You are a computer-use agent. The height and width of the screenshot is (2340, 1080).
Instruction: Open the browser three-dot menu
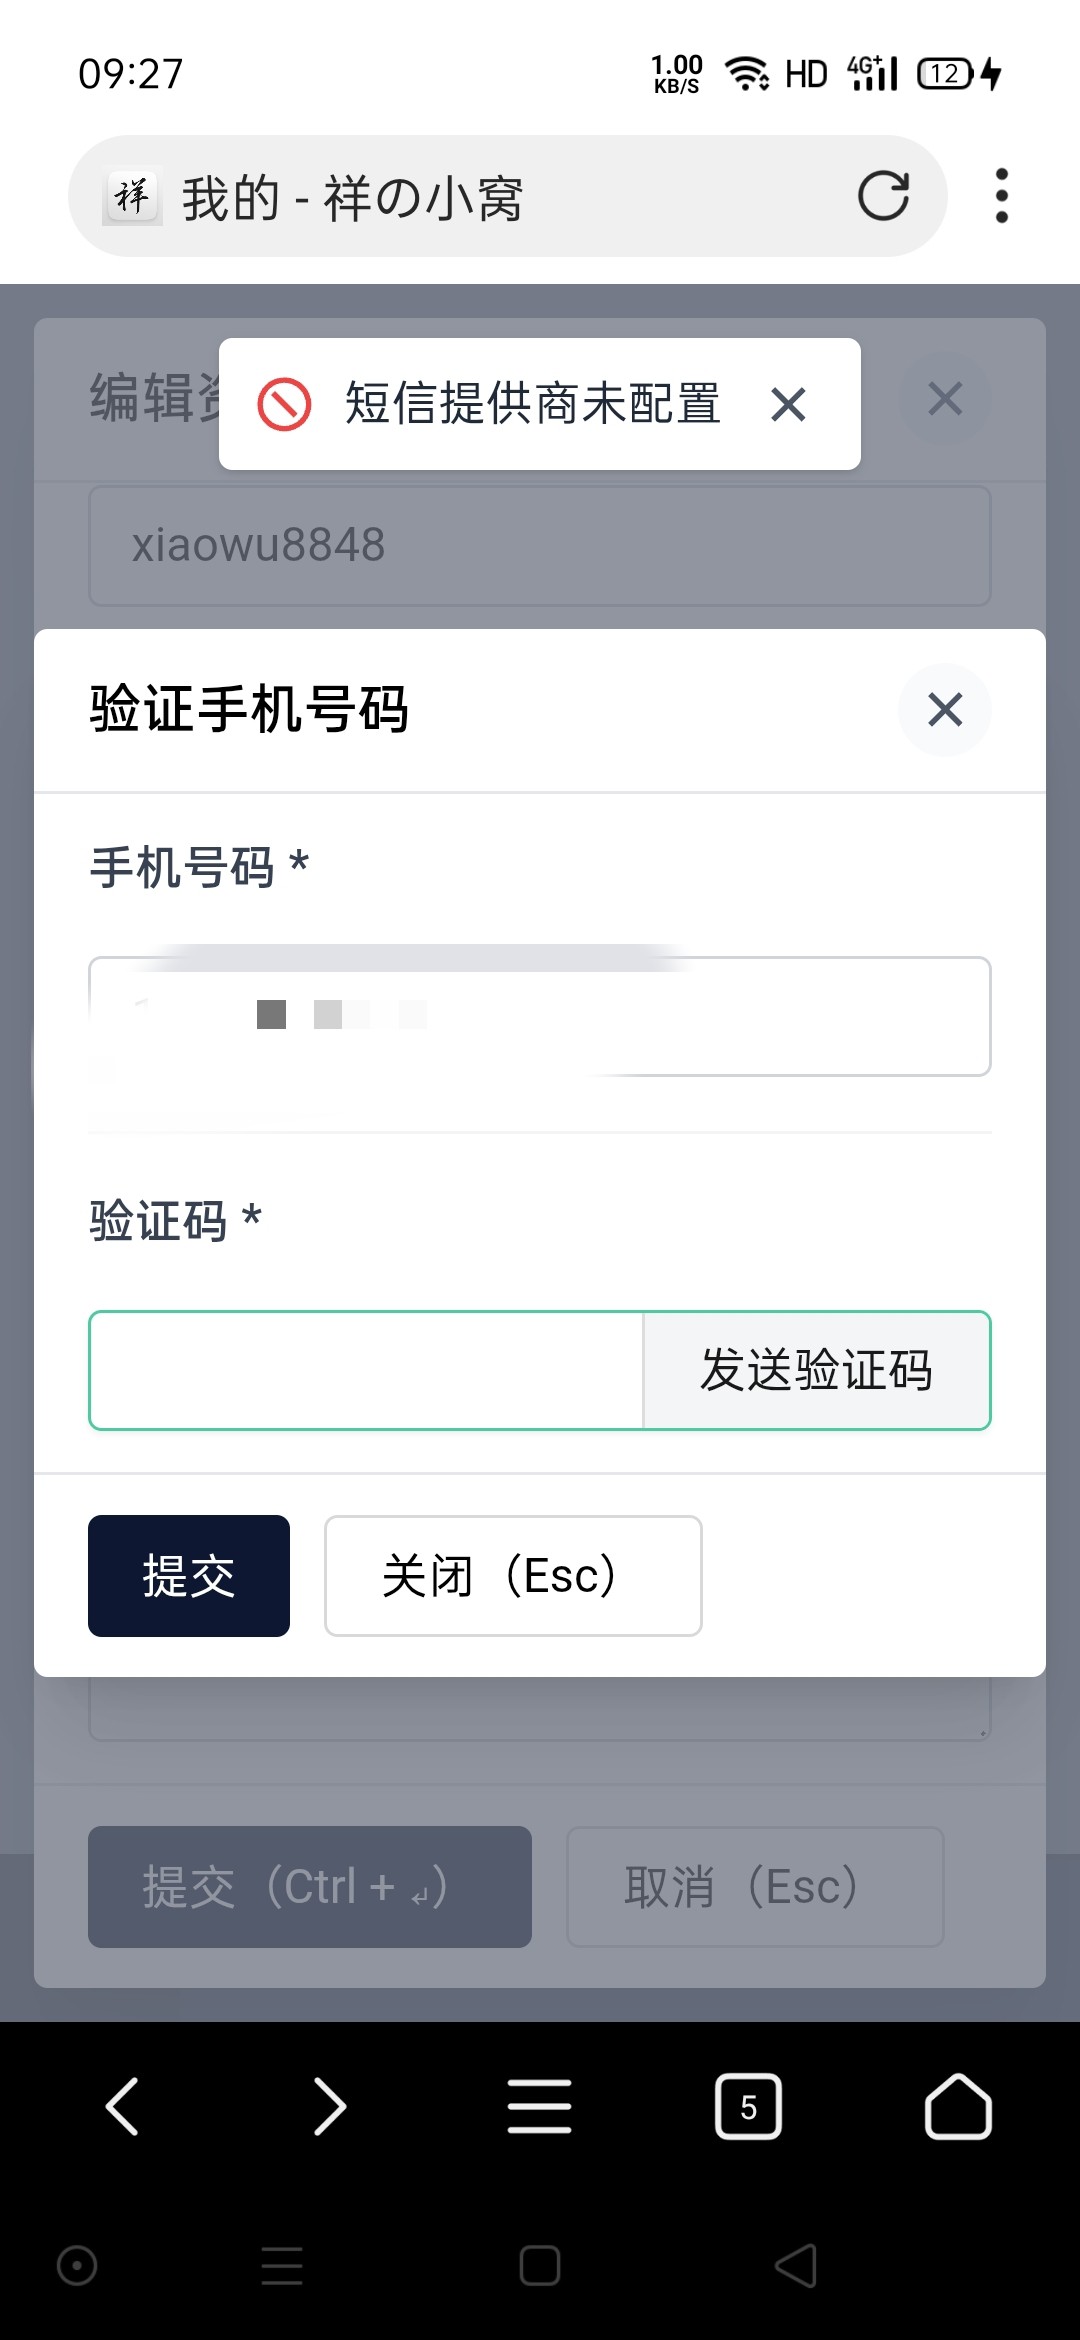pyautogui.click(x=1001, y=196)
